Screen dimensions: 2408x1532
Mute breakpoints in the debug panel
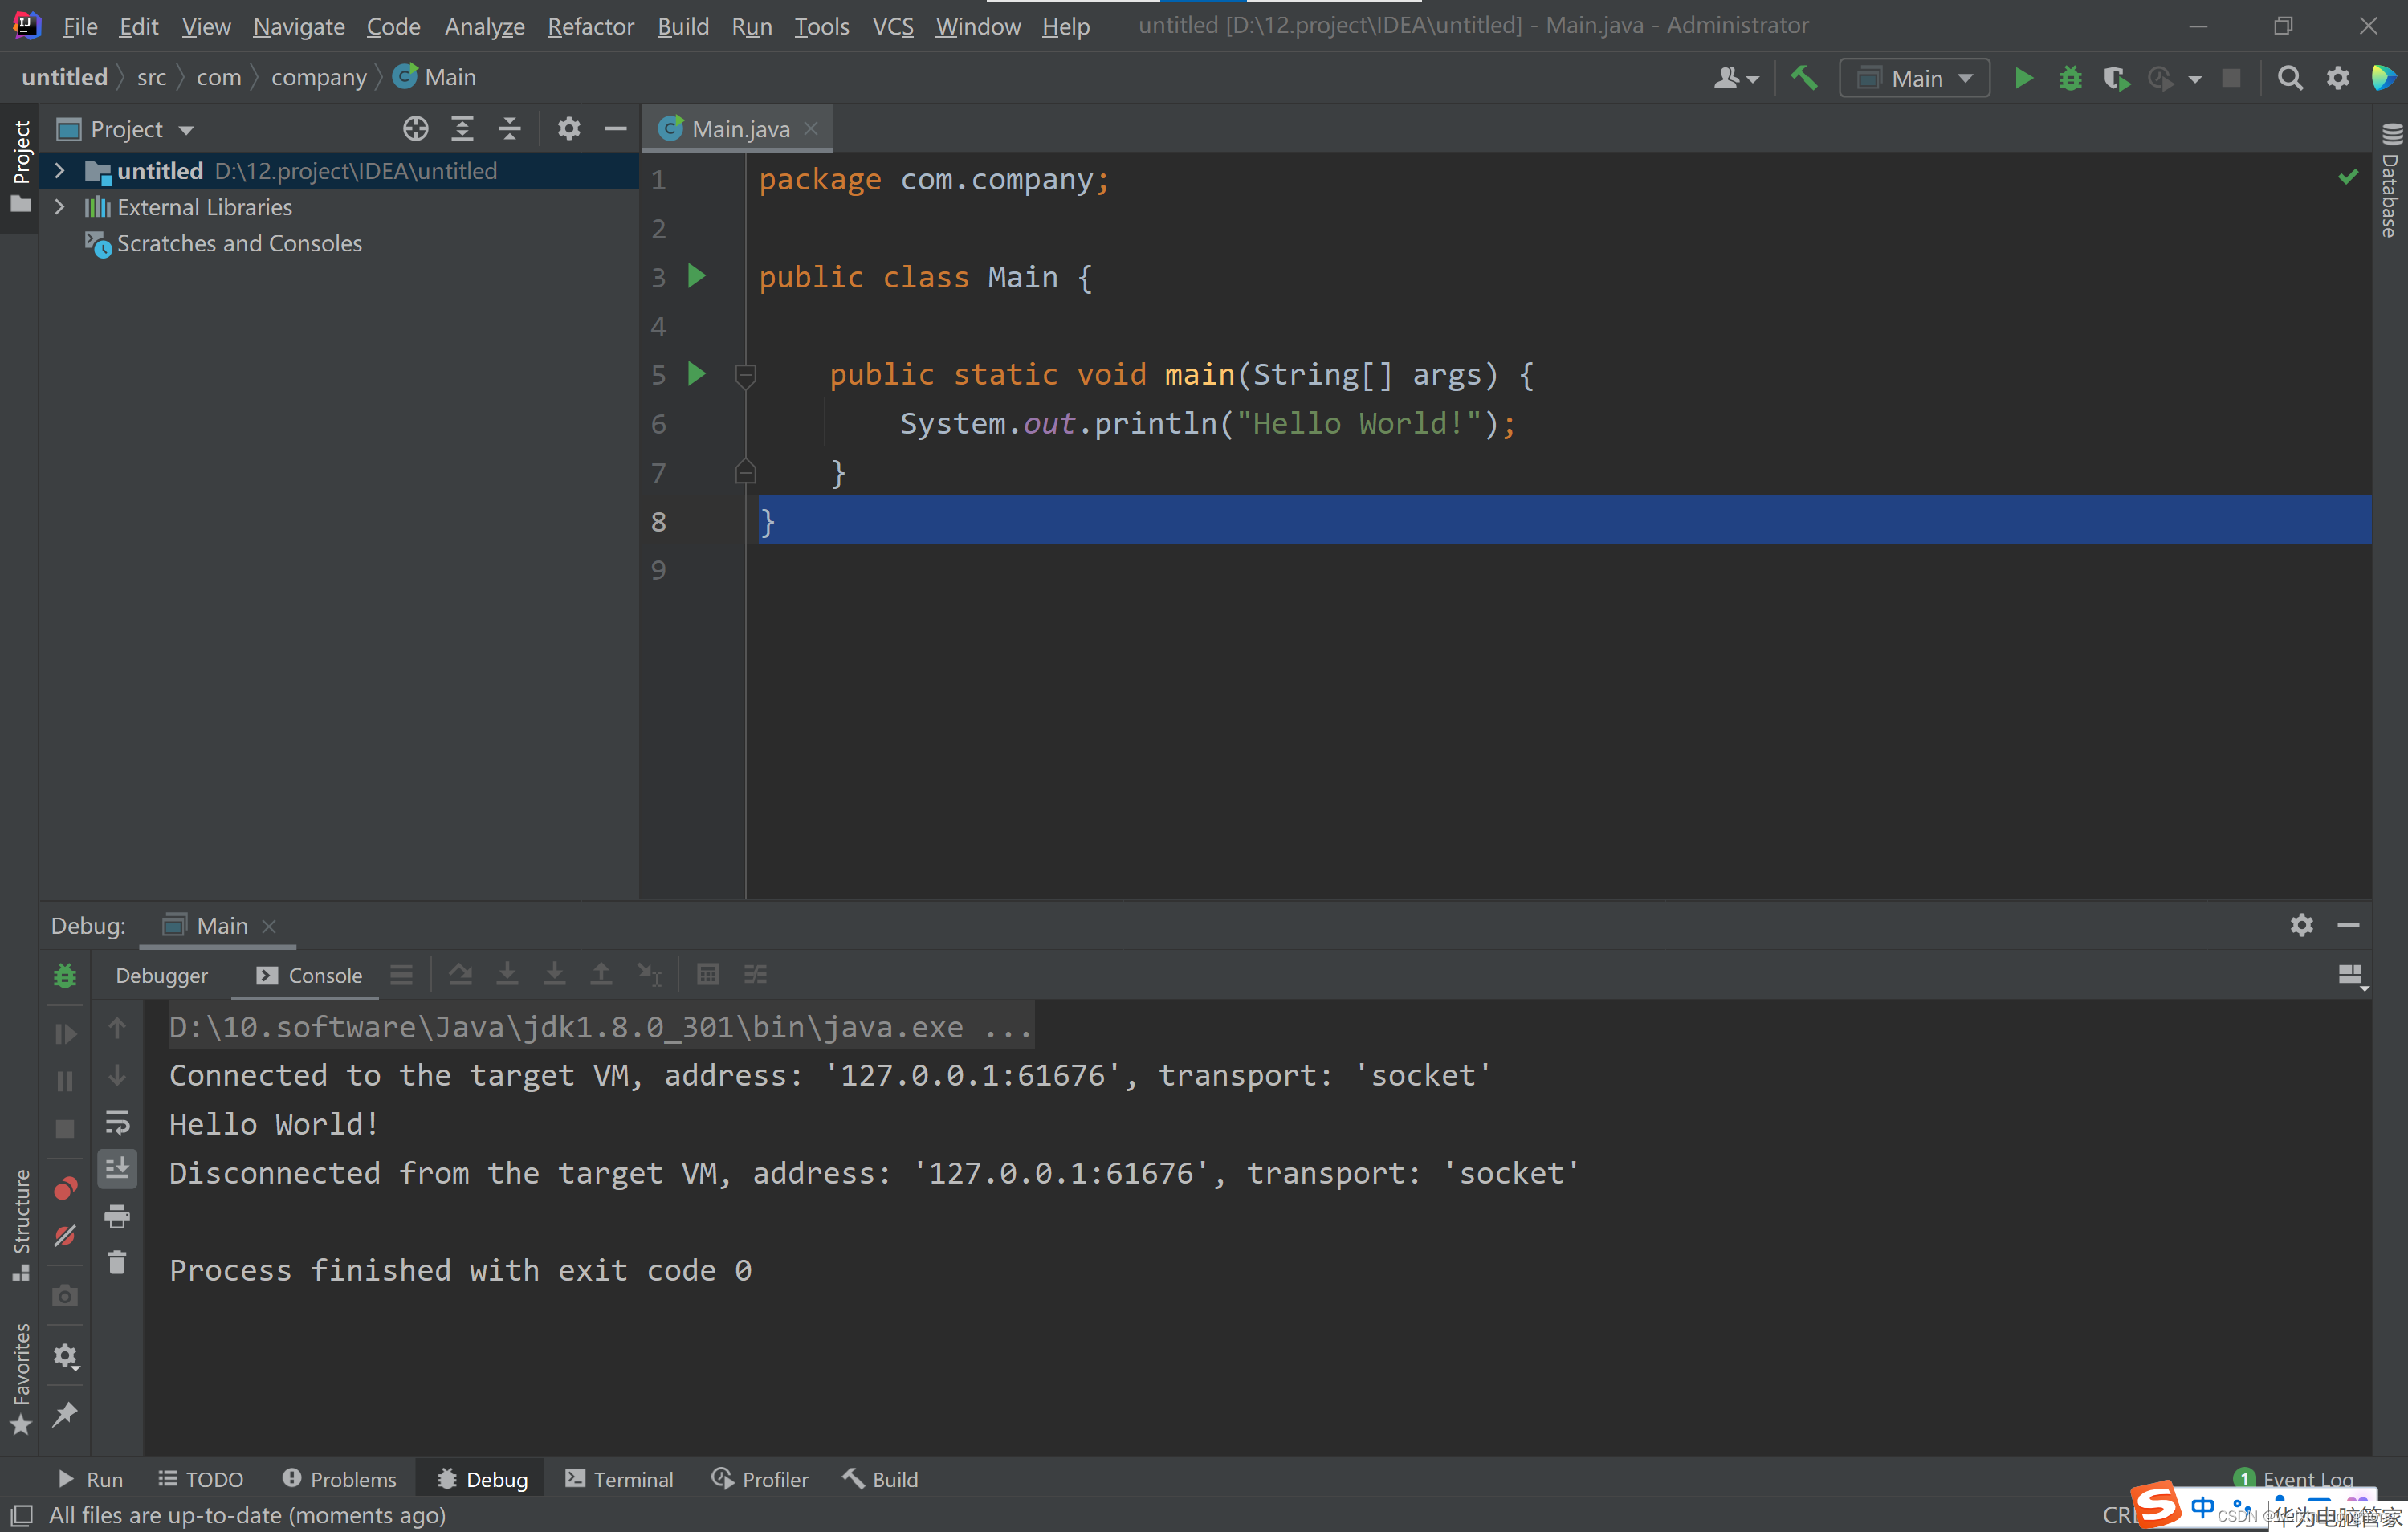65,1236
